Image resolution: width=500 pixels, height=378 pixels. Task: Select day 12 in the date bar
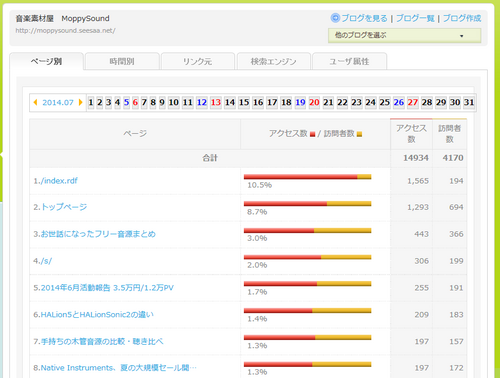[202, 102]
